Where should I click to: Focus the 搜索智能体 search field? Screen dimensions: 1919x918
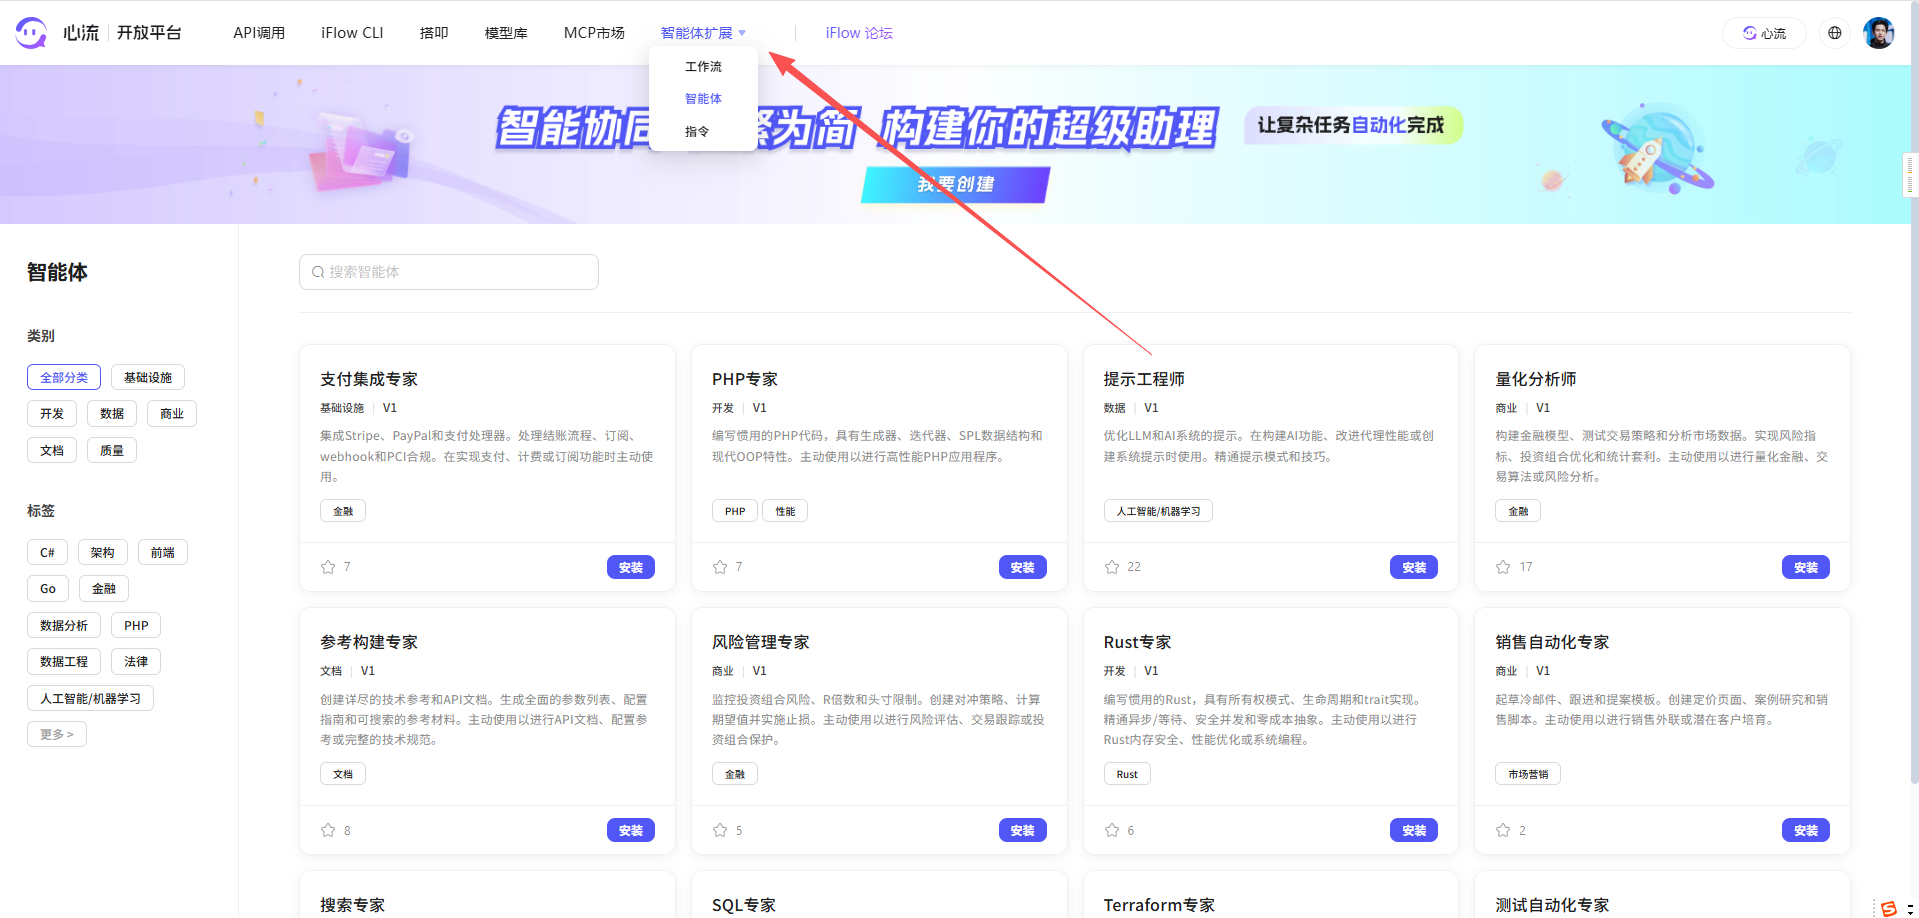[x=450, y=272]
